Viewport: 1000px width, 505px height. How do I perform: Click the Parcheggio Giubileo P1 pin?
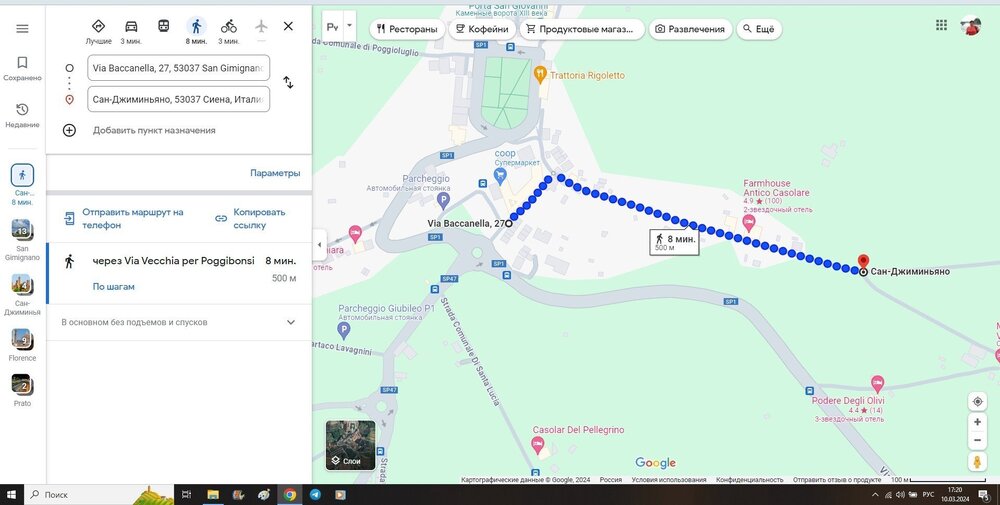coord(344,330)
